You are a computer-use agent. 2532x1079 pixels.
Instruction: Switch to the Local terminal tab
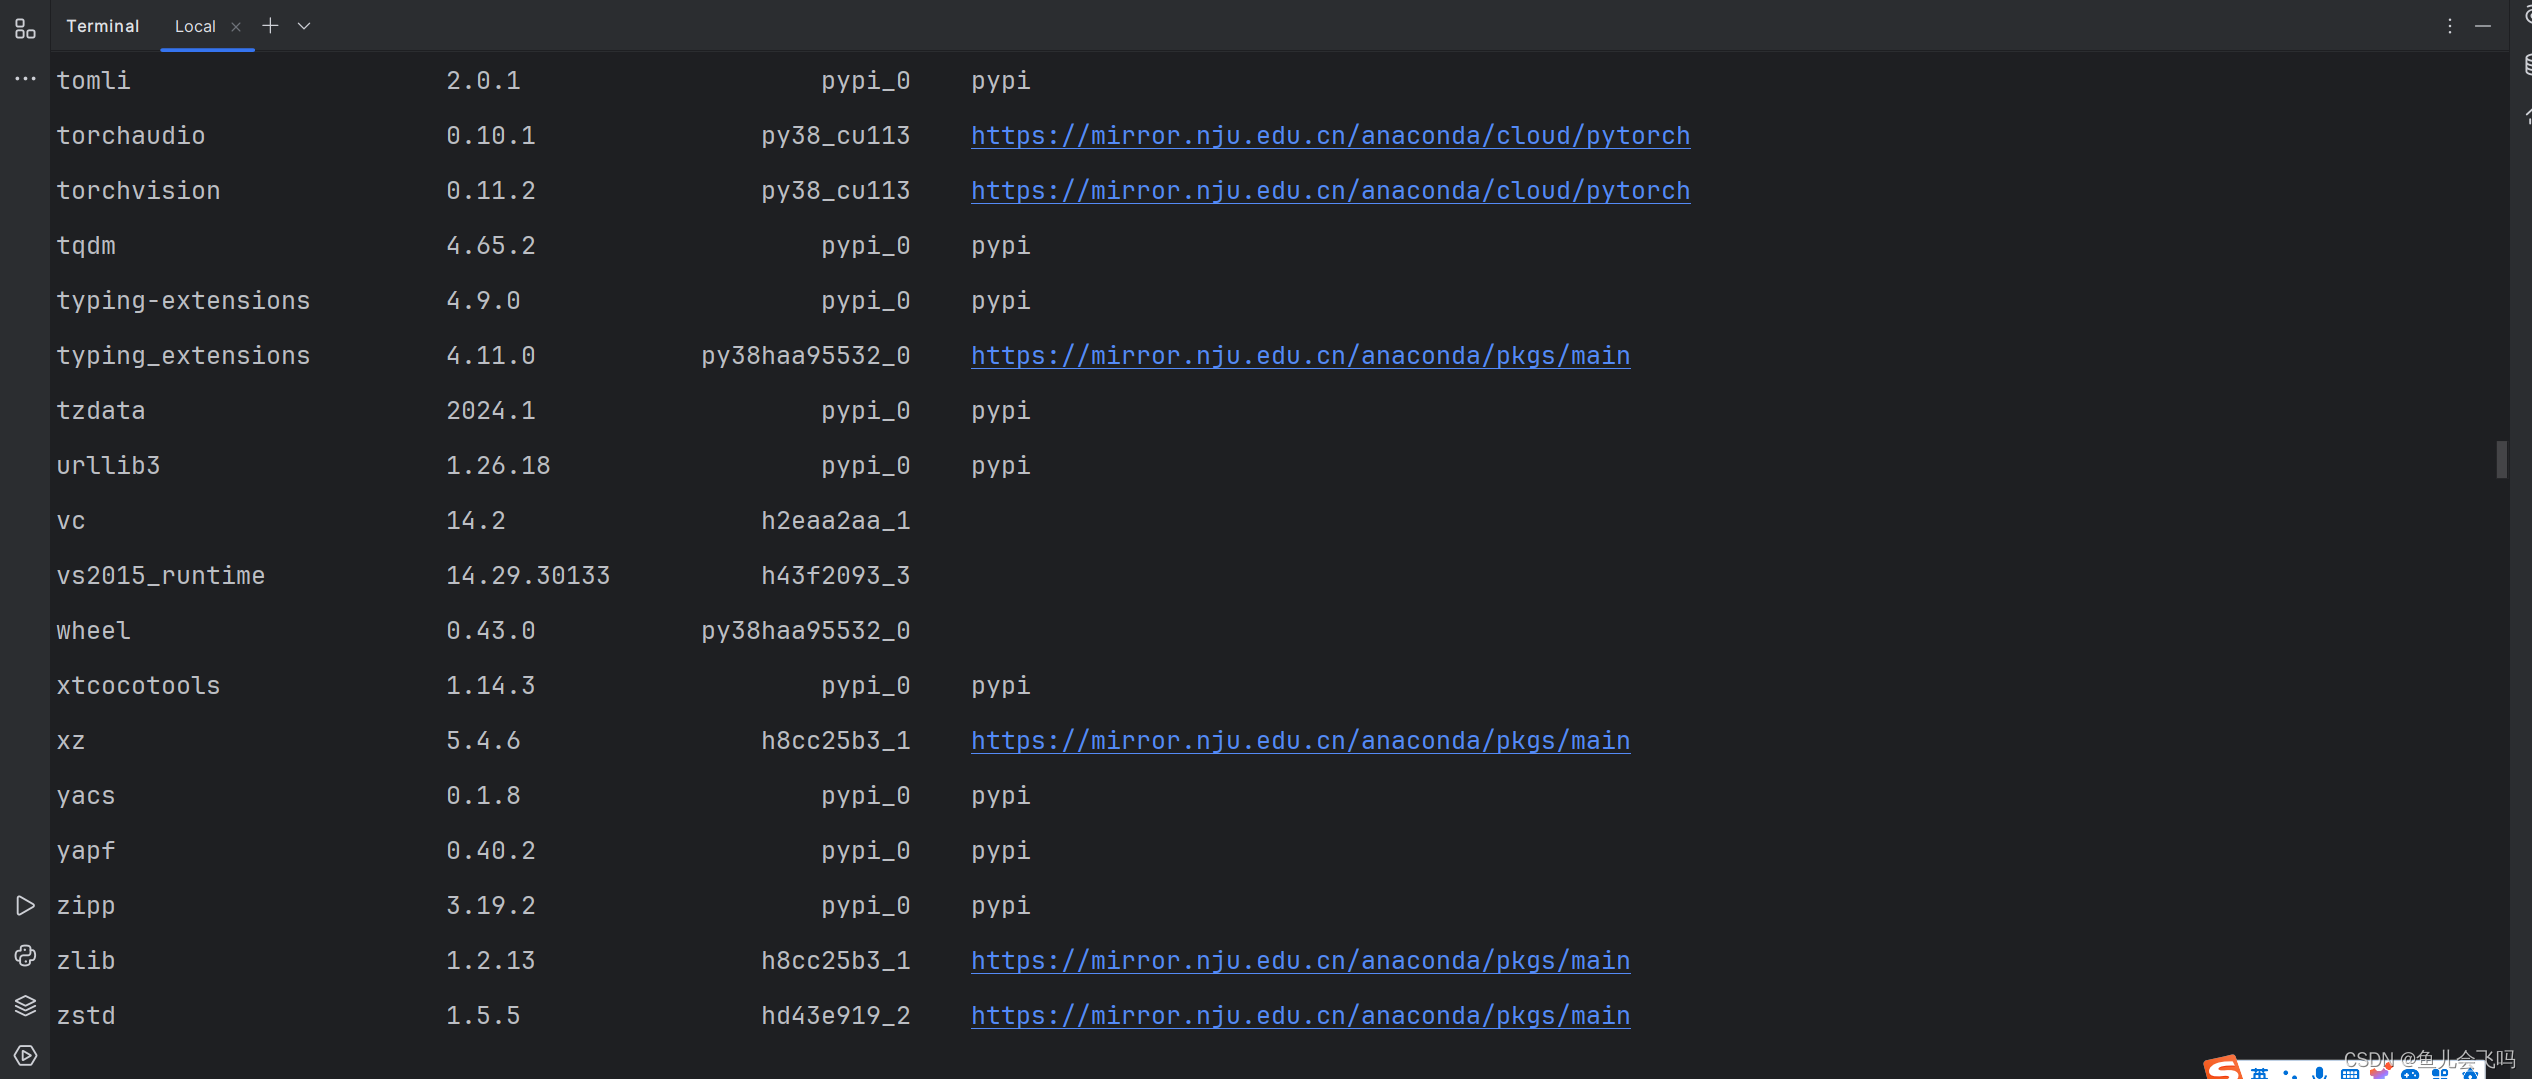[x=195, y=26]
